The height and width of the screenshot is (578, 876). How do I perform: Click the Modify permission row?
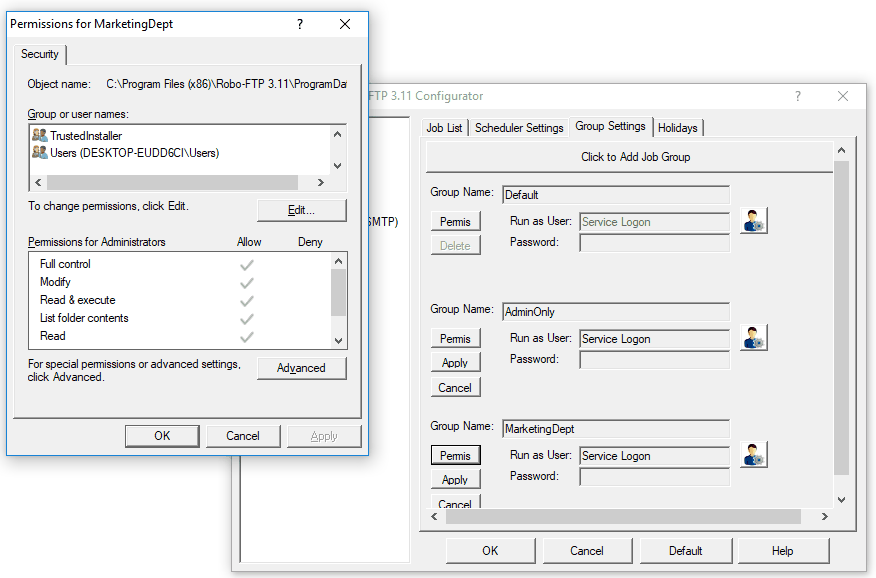tap(180, 282)
